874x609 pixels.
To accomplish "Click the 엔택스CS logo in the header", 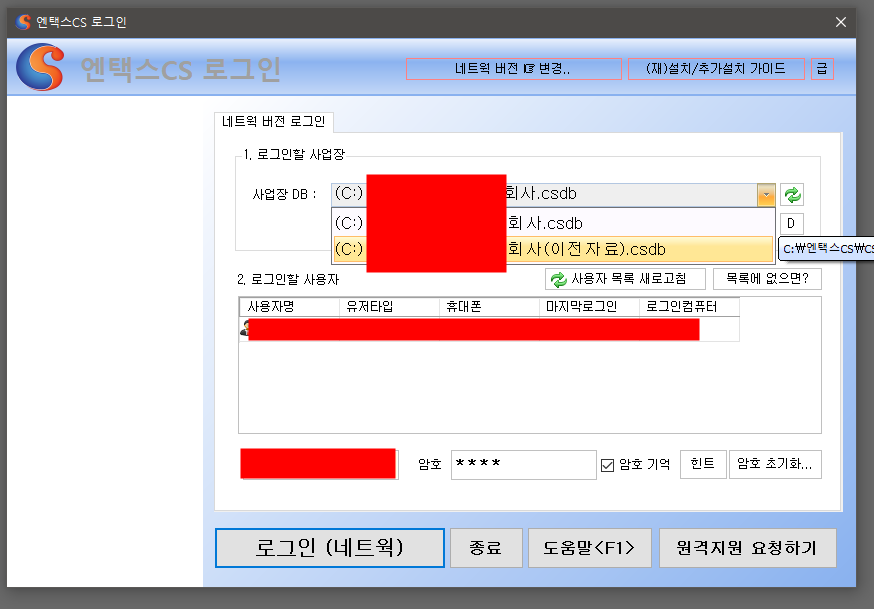I will [x=39, y=68].
